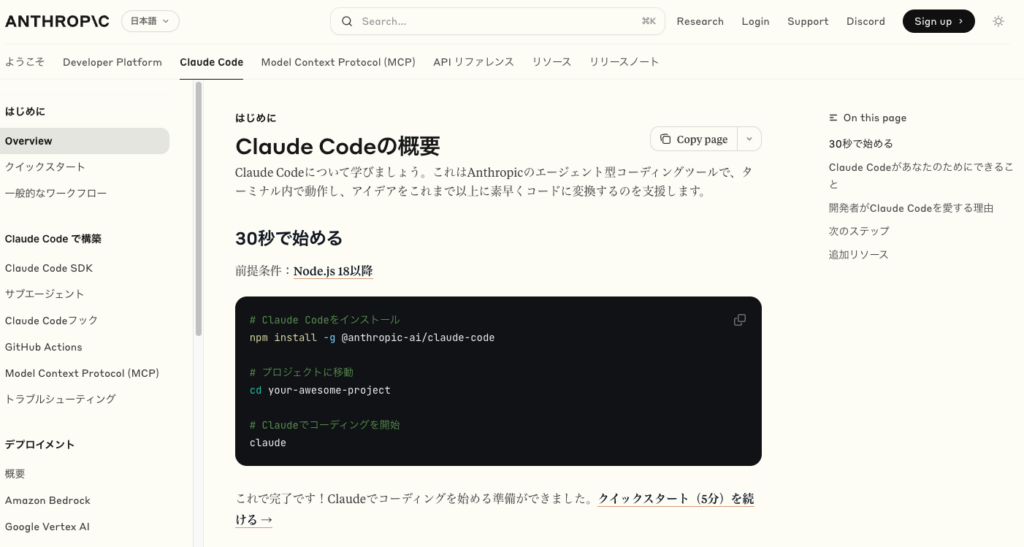Image resolution: width=1024 pixels, height=547 pixels.
Task: Select the Claude Code tab
Action: 212,62
